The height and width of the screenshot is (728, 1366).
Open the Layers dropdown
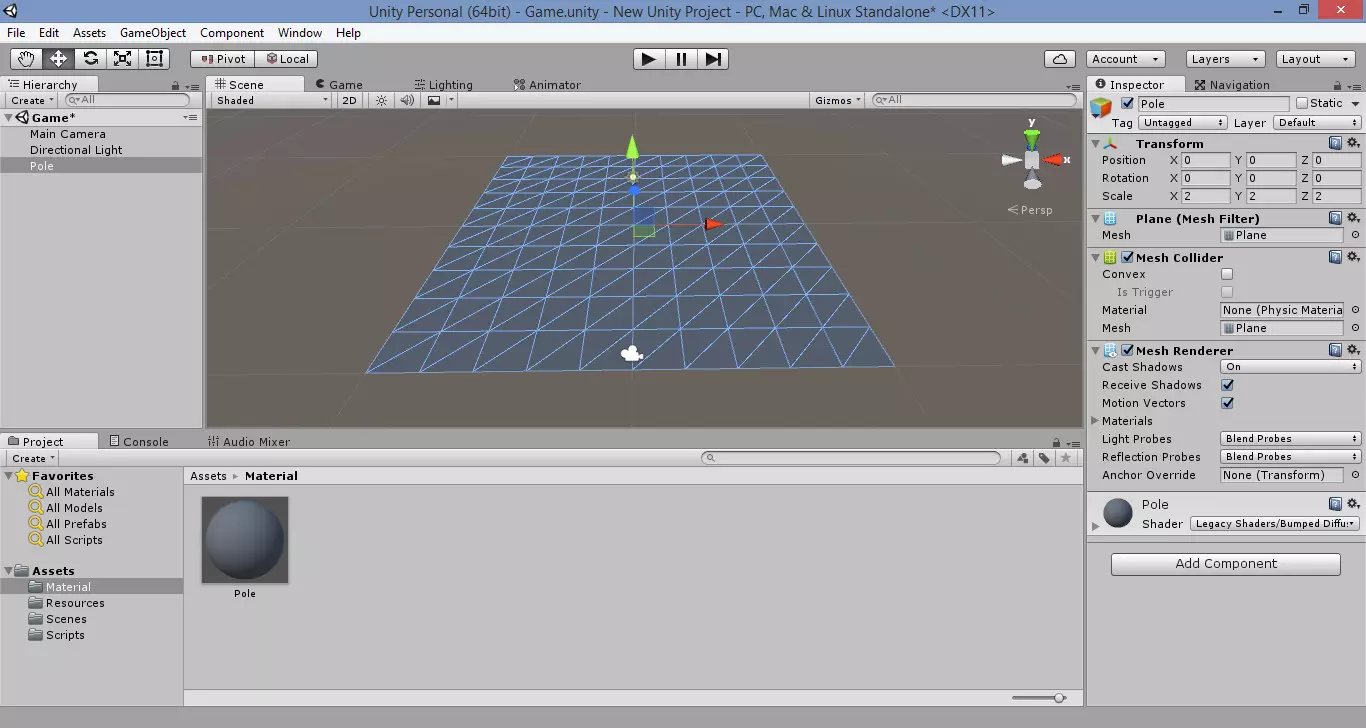[x=1225, y=59]
